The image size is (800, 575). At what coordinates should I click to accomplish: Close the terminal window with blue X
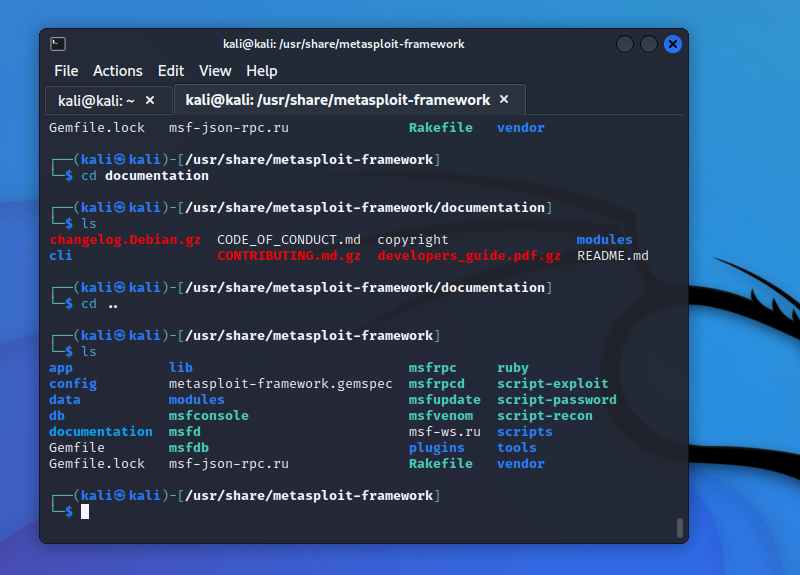coord(673,44)
